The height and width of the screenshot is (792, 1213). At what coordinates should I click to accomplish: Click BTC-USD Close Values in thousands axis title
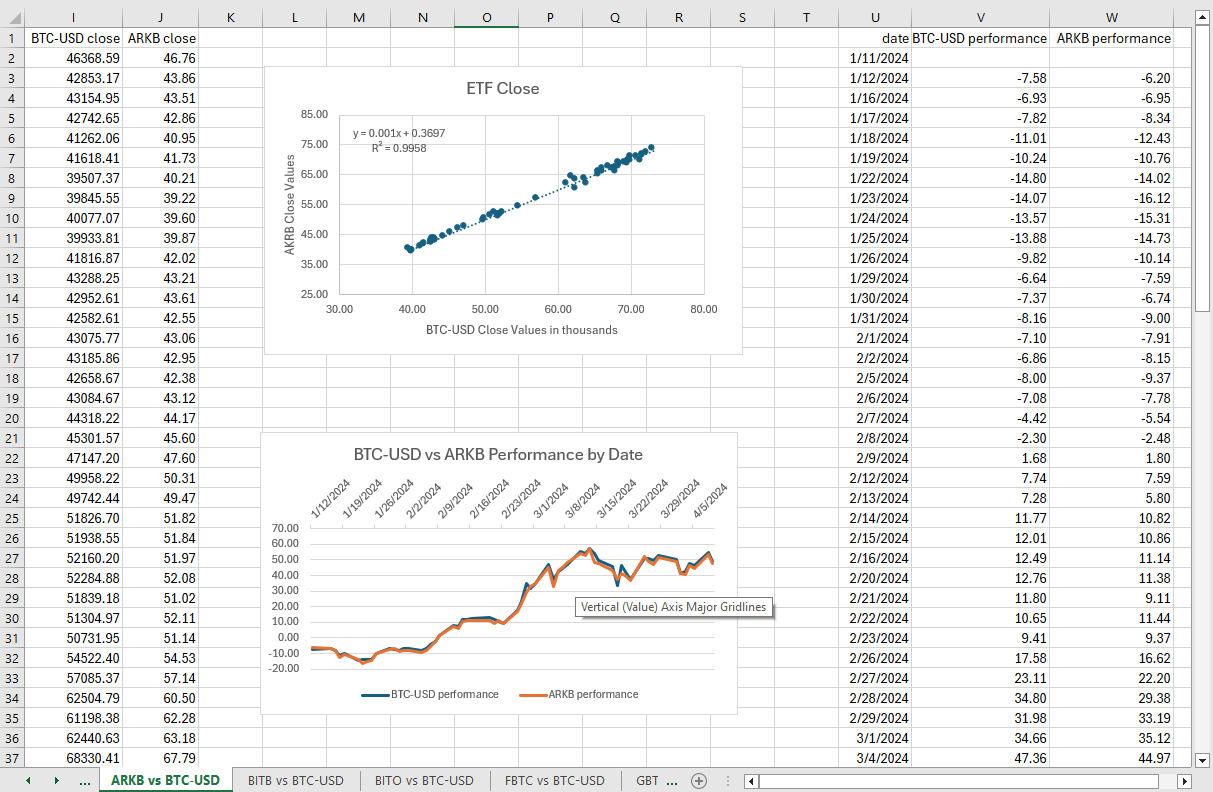(x=521, y=329)
